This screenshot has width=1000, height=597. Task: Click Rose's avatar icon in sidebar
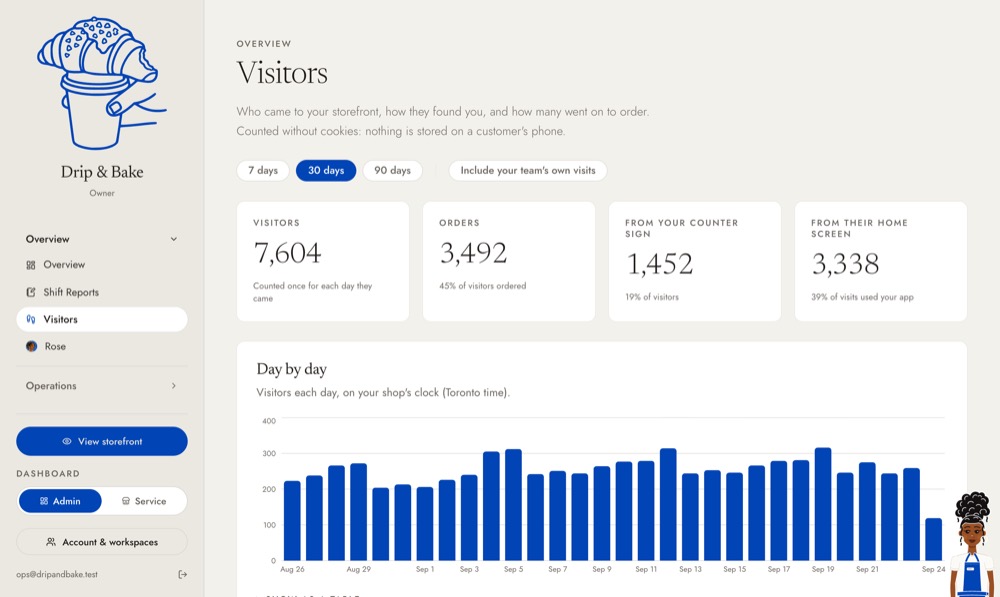coord(31,346)
